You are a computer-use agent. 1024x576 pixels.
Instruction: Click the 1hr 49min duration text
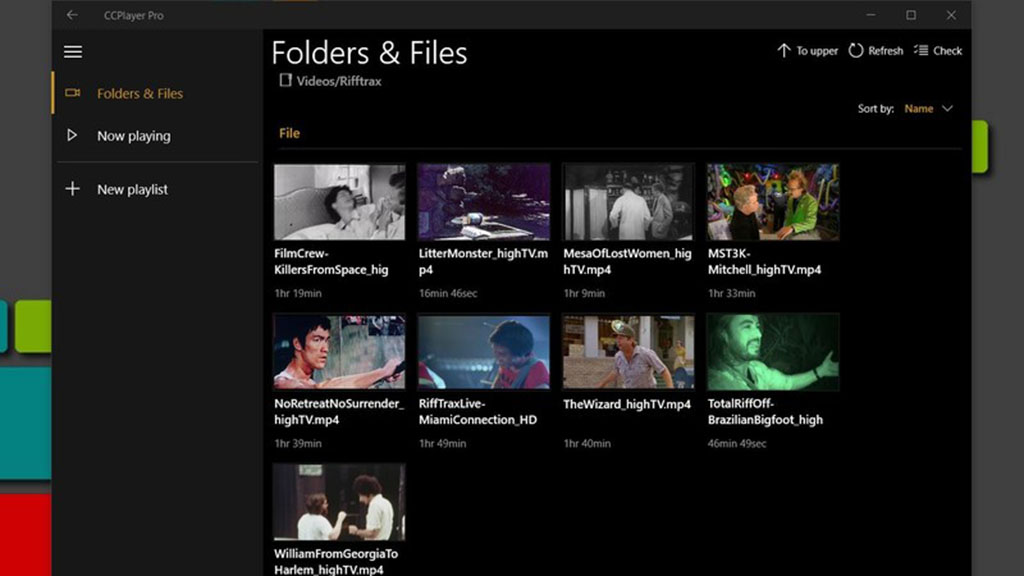(442, 443)
